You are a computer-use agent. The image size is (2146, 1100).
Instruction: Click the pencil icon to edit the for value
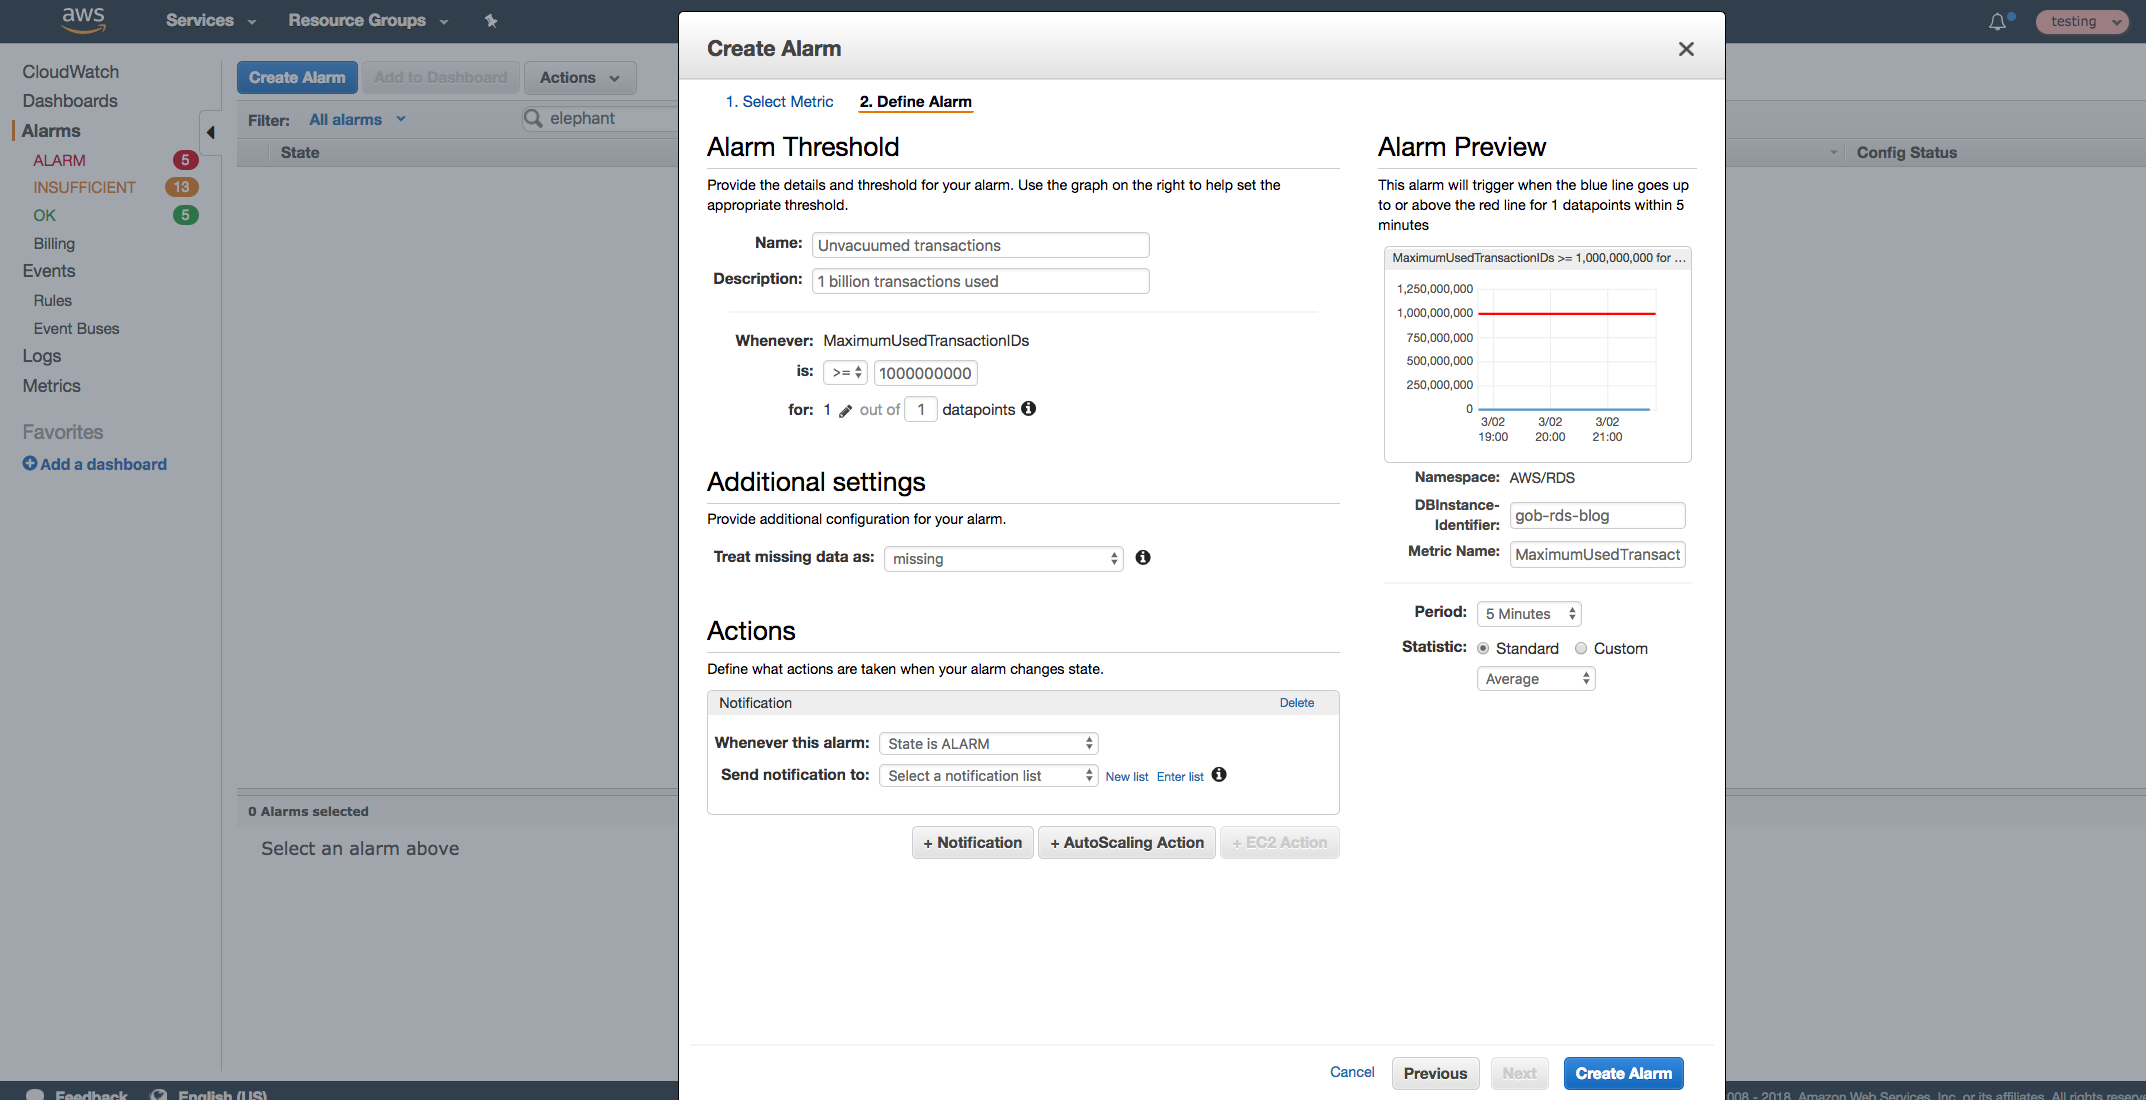[846, 410]
